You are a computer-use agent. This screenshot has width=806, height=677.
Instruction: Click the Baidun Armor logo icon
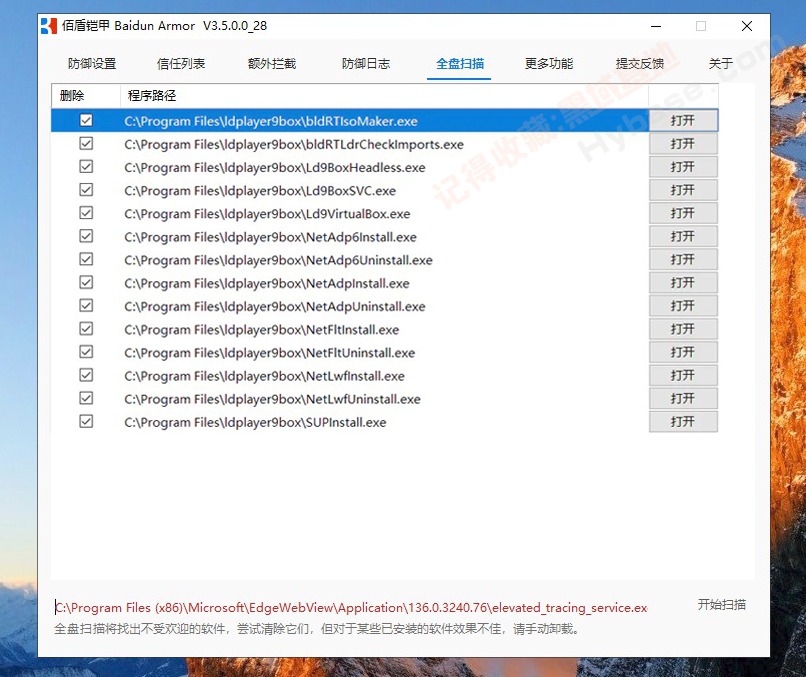(49, 26)
